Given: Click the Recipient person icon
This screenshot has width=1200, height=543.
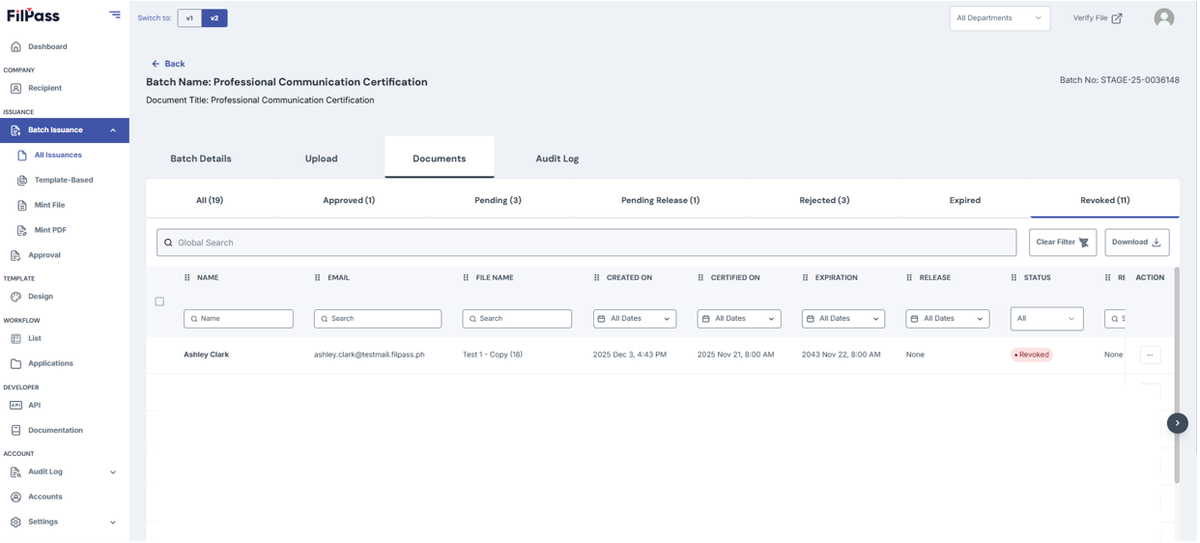Looking at the screenshot, I should pos(16,88).
